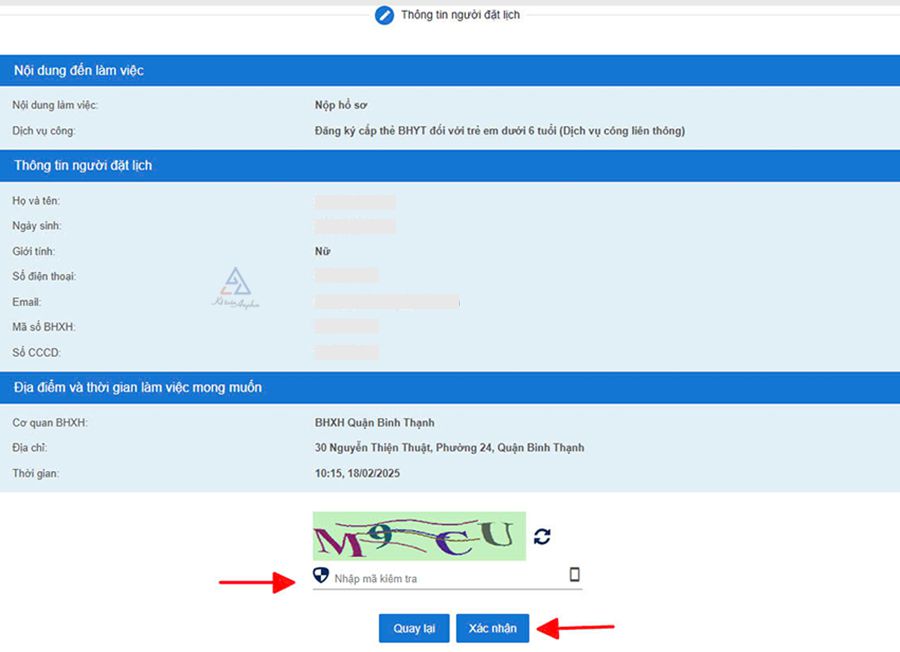900x652 pixels.
Task: Click the Đăng ký cấp thẻ BHYT service text
Action: pyautogui.click(x=499, y=131)
